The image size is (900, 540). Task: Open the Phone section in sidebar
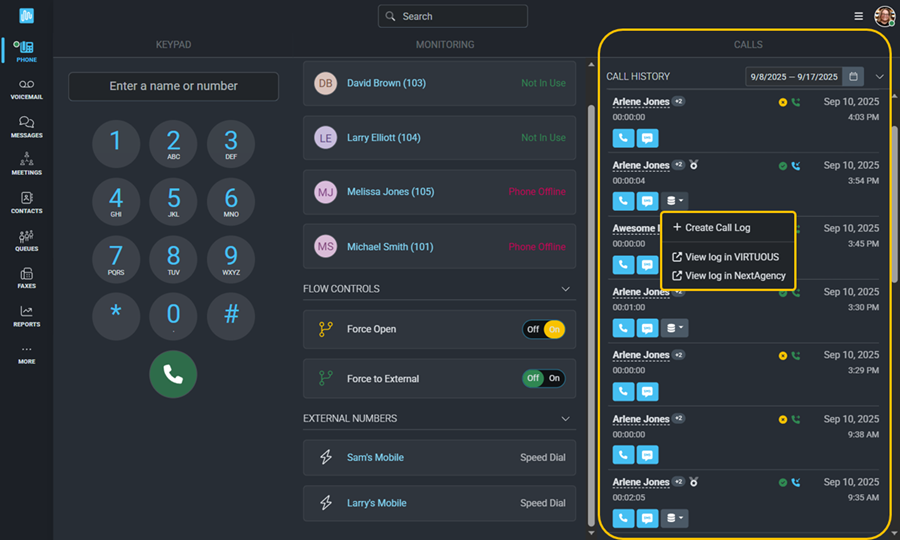click(26, 51)
